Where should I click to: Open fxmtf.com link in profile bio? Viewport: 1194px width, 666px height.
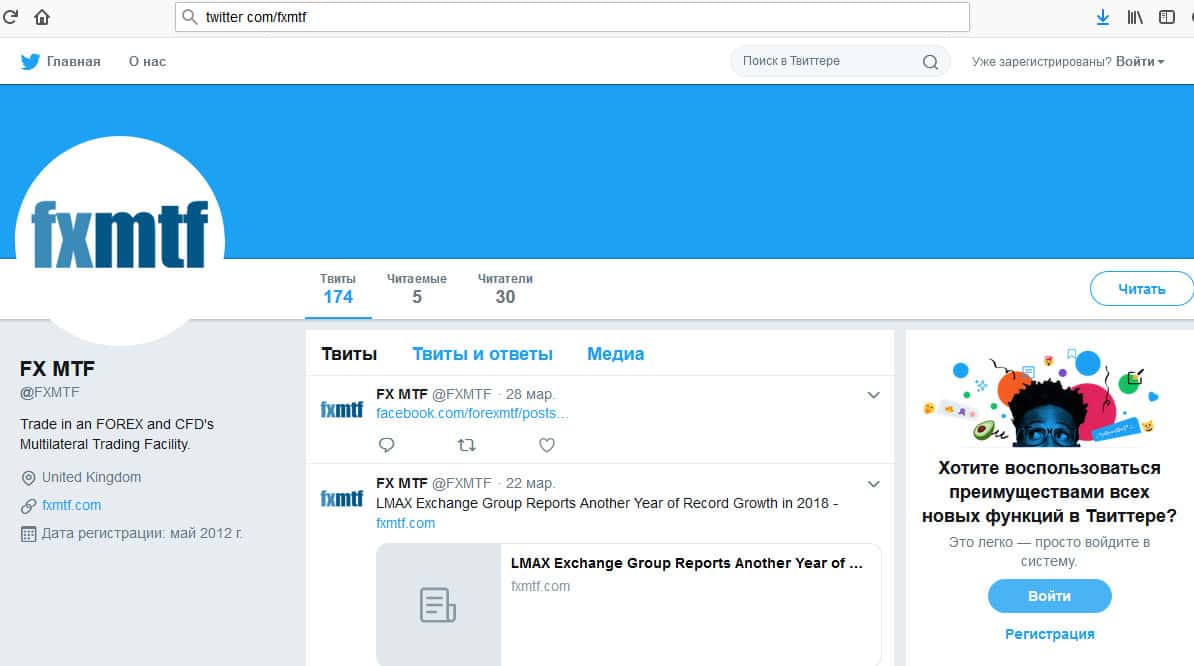71,505
